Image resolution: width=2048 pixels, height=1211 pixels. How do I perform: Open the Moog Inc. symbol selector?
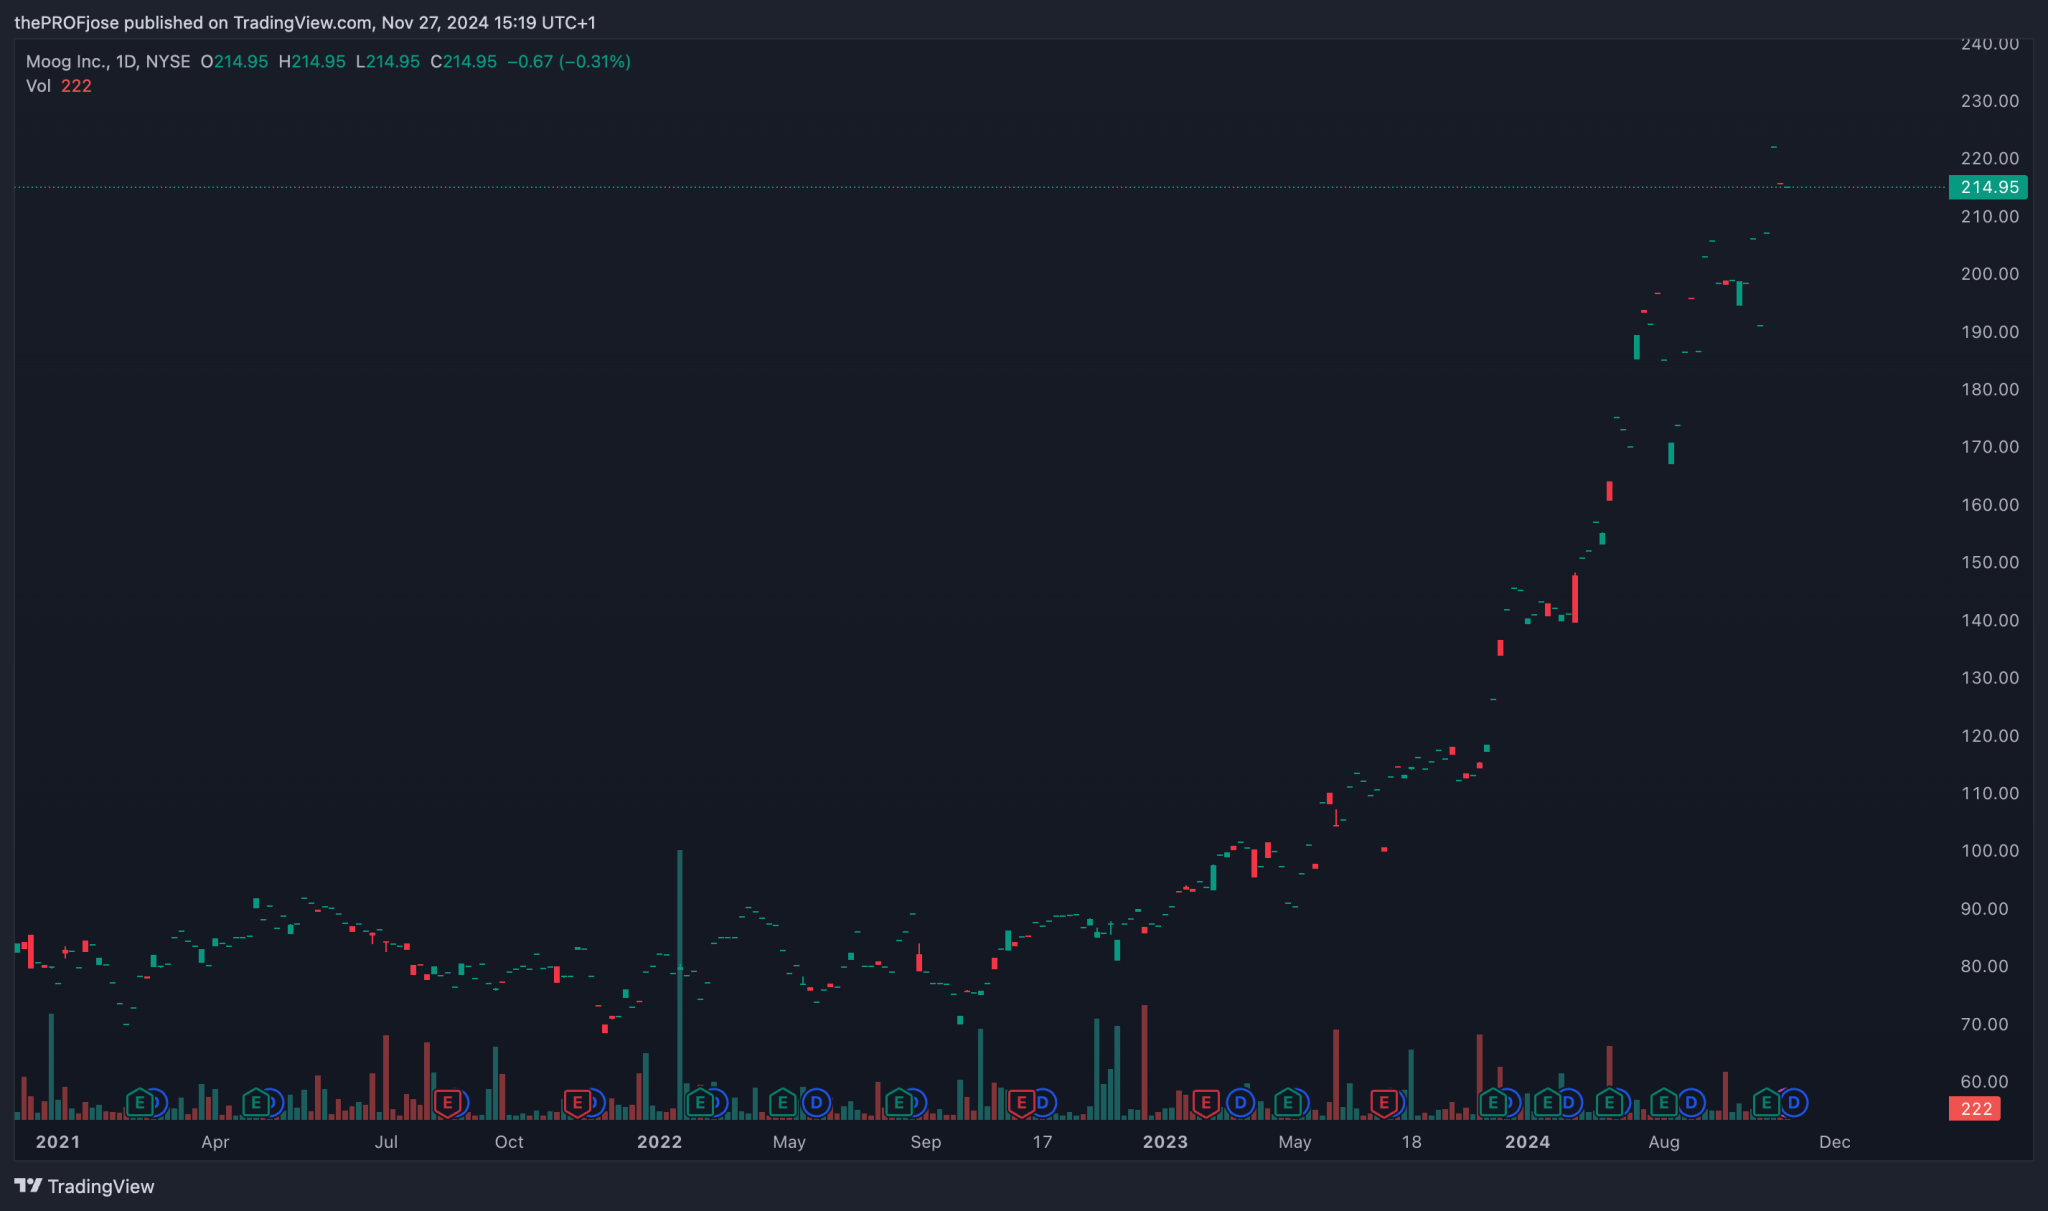[x=64, y=61]
